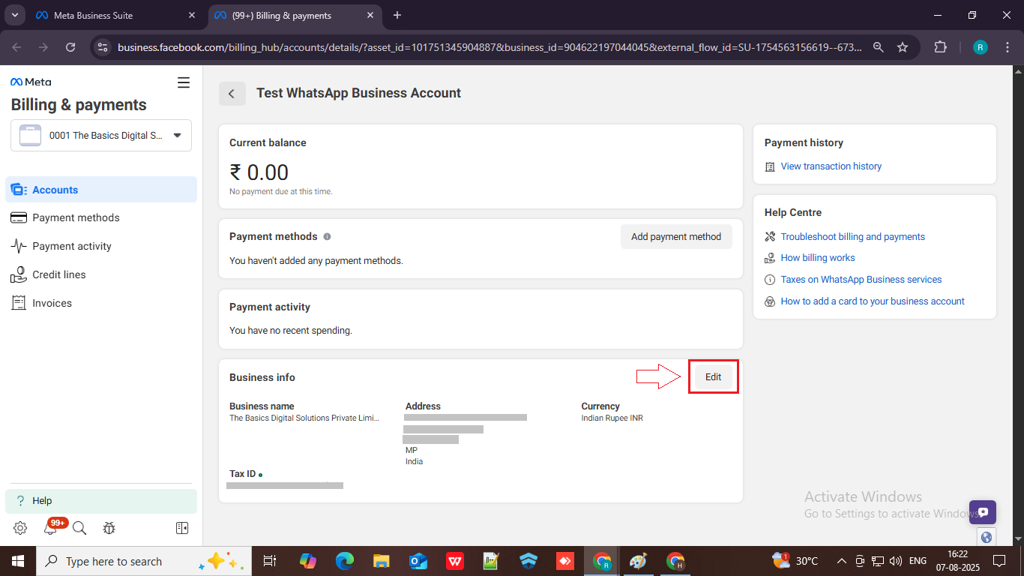Open the tab search dropdown arrow

click(14, 15)
